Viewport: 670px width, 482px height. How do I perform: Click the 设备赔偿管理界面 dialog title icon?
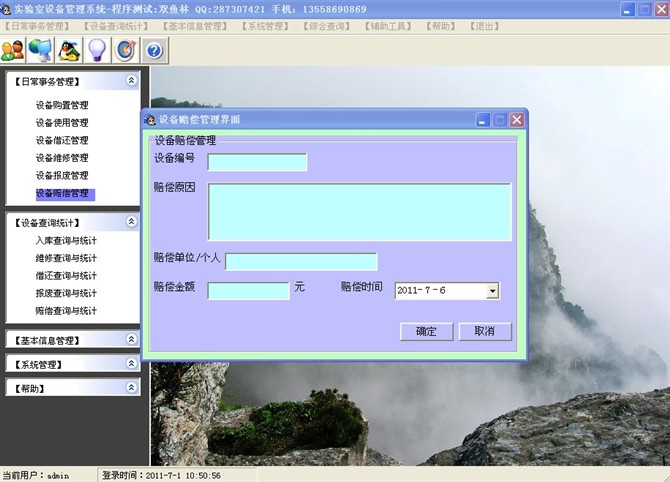coord(150,120)
